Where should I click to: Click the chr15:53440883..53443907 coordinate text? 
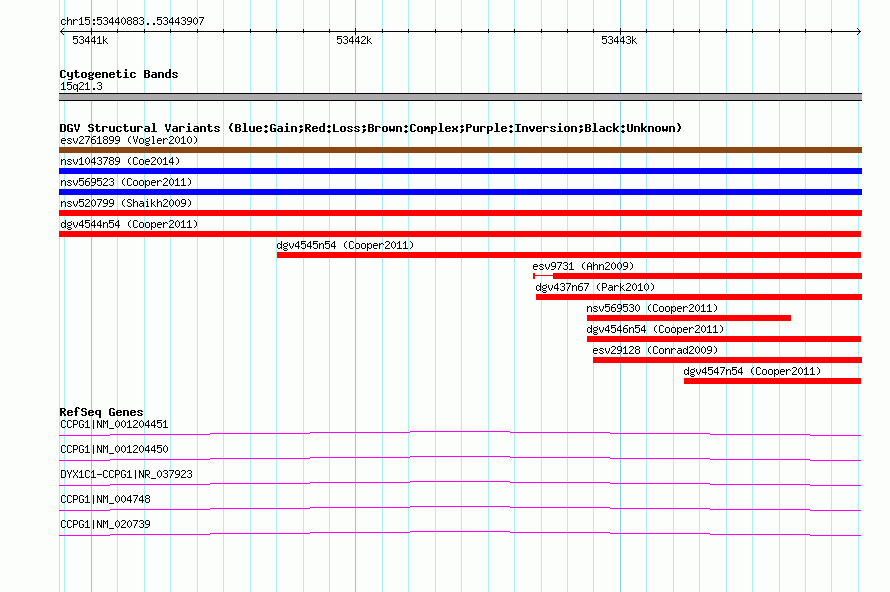132,21
